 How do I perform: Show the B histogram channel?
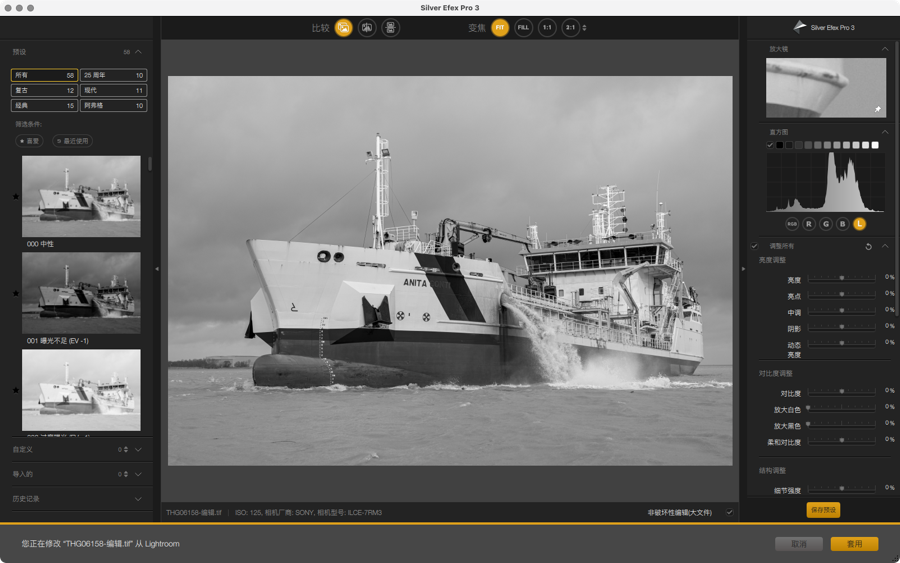pos(842,224)
